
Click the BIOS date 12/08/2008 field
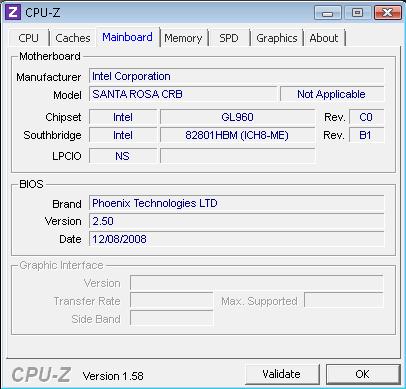point(236,239)
